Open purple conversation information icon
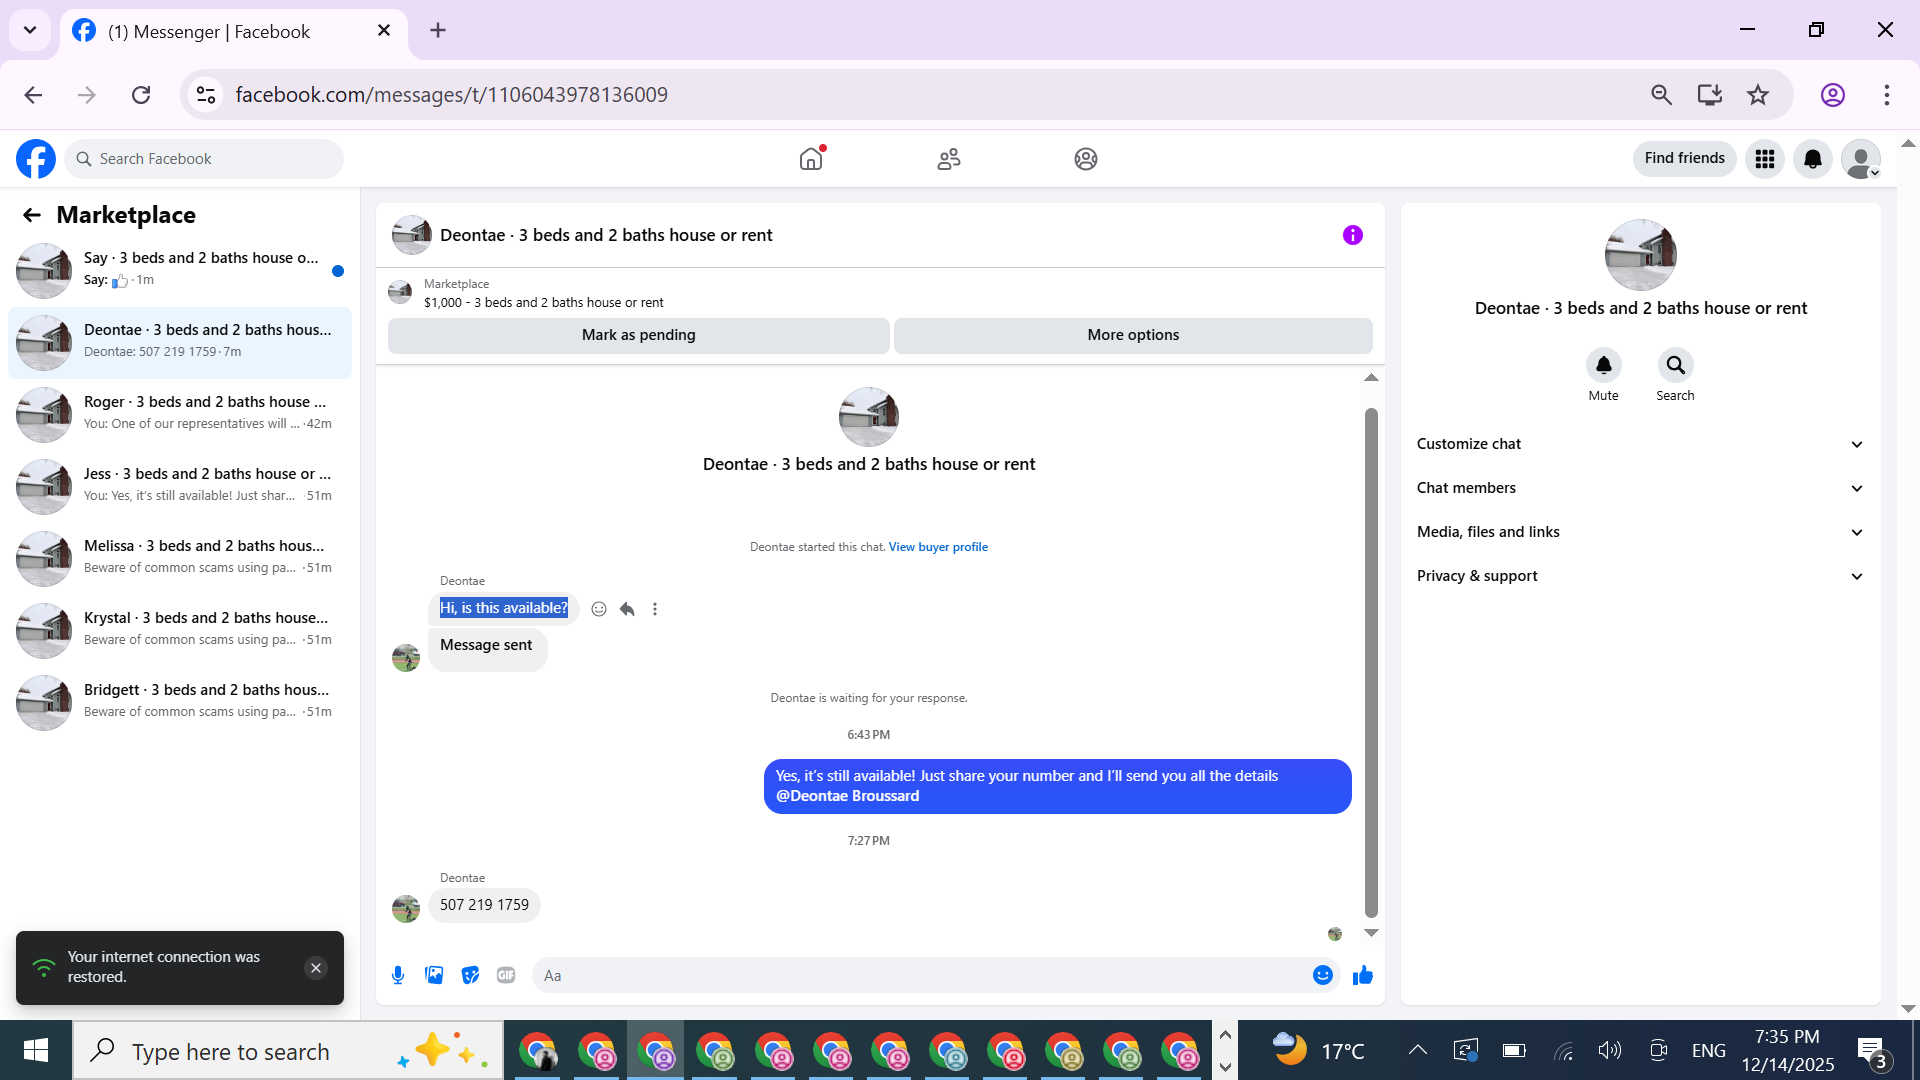This screenshot has height=1080, width=1920. 1352,235
